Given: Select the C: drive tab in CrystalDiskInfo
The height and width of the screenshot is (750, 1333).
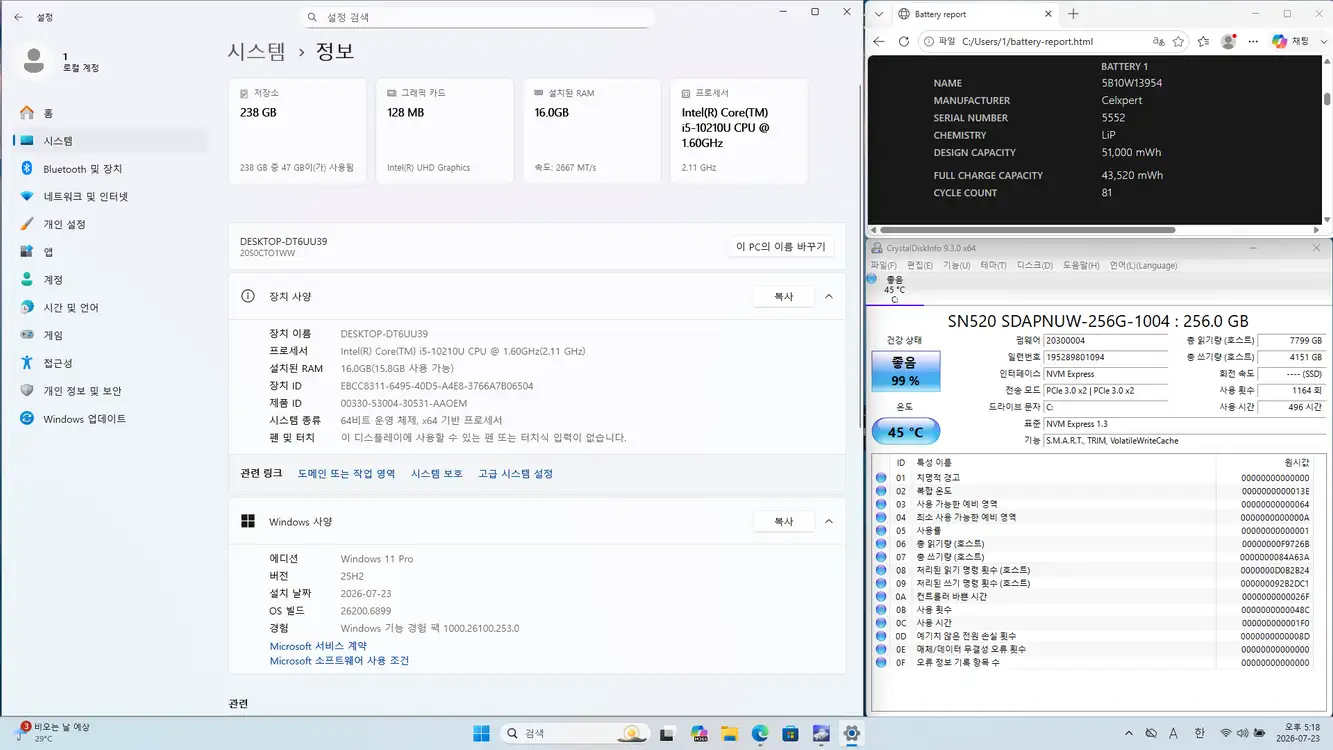Looking at the screenshot, I should 895,290.
